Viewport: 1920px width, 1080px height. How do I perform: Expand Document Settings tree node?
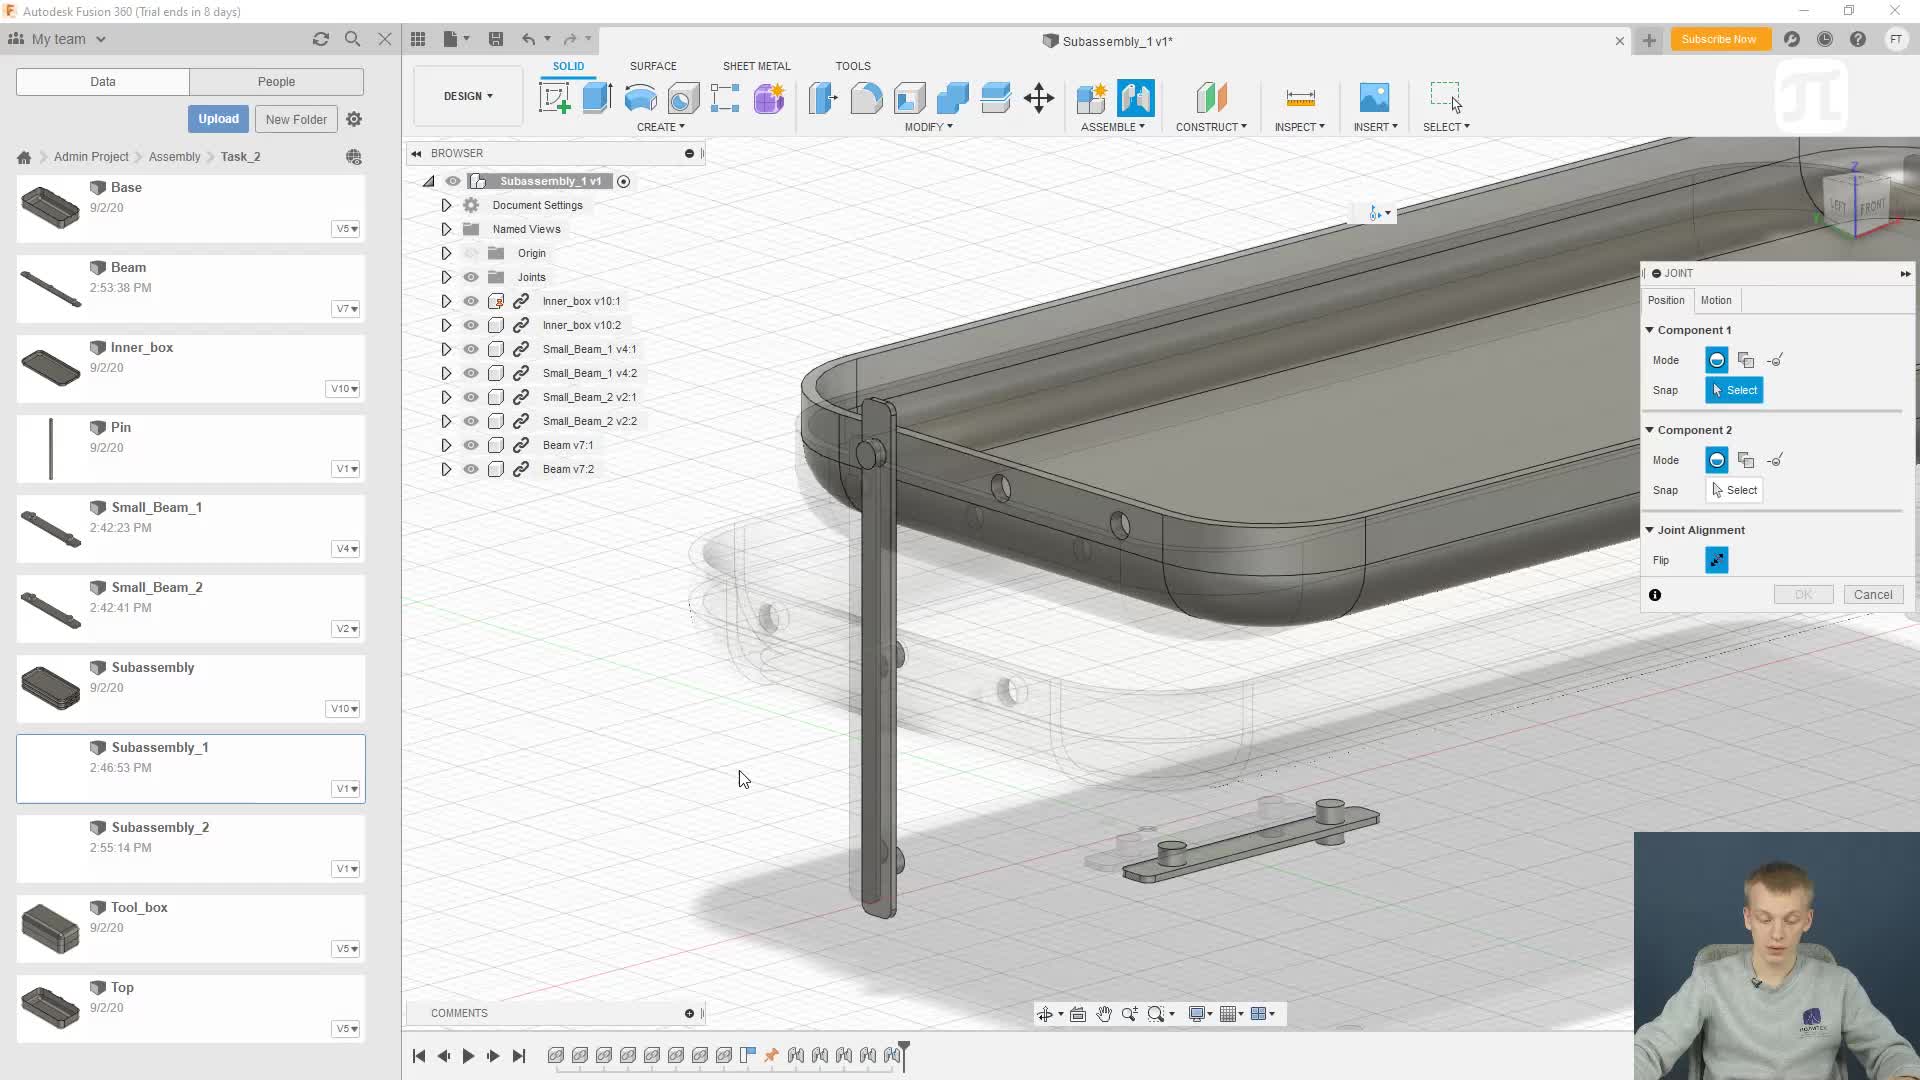coord(446,205)
